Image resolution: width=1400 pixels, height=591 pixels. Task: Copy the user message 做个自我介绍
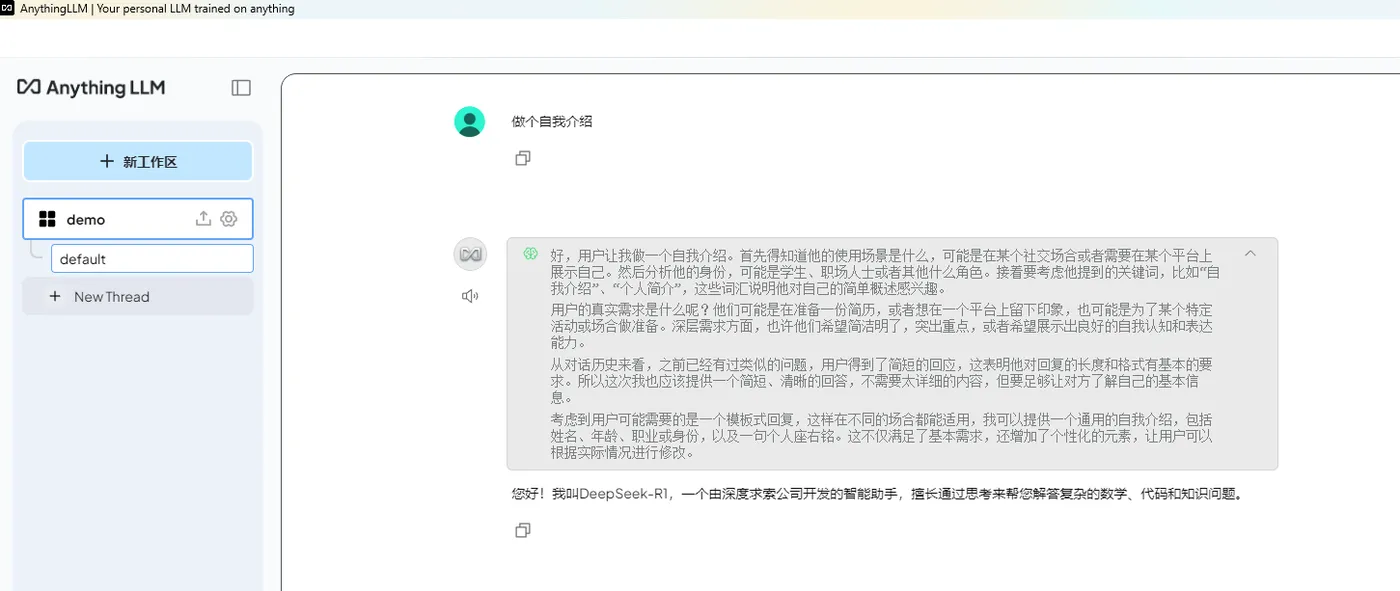pyautogui.click(x=522, y=158)
